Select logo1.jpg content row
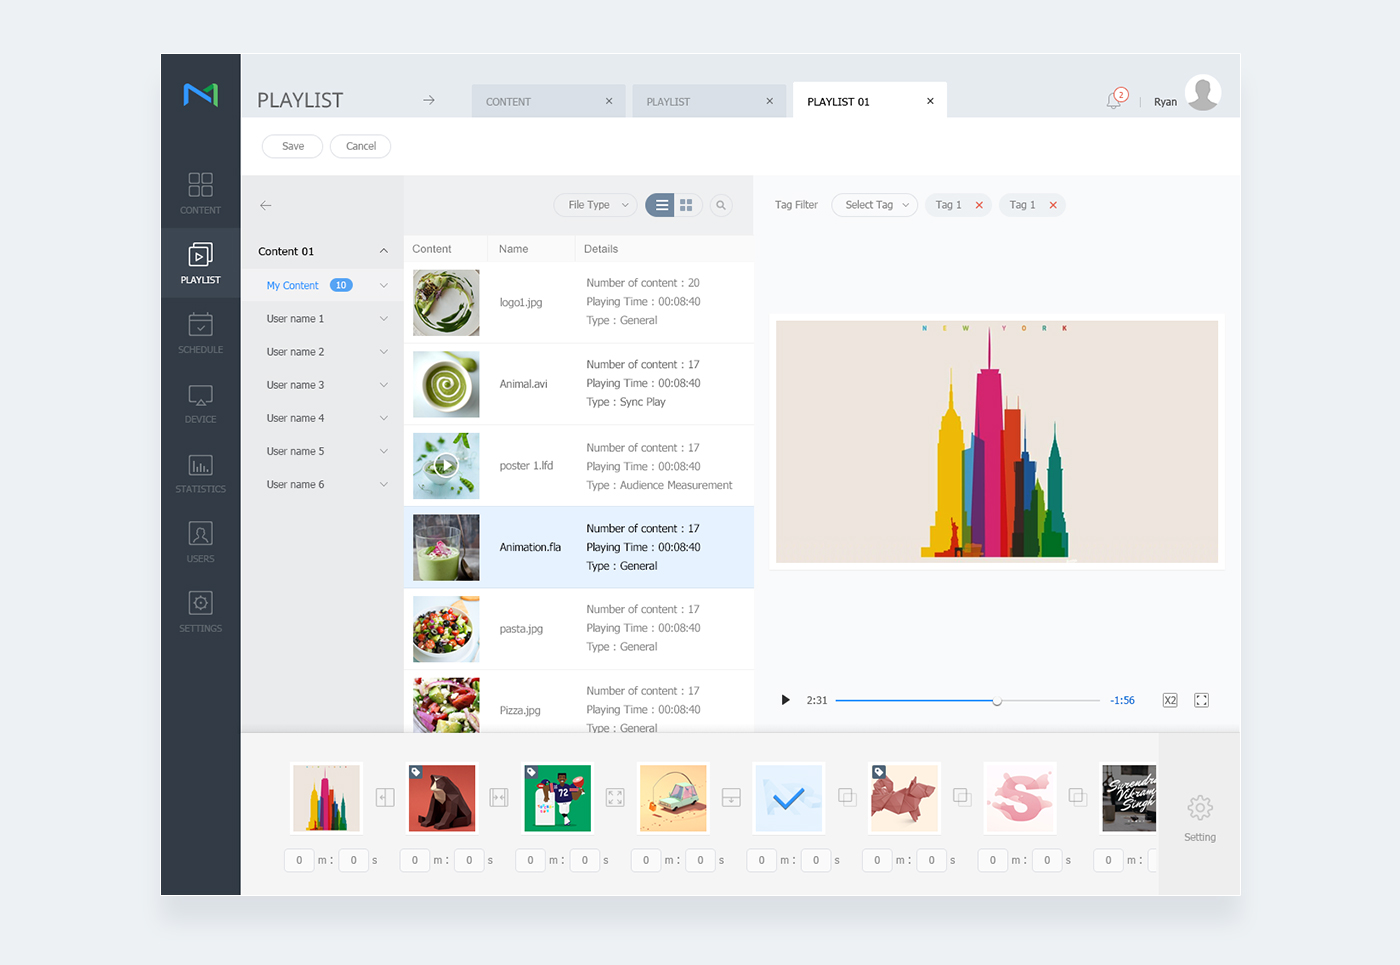Screen dimensions: 1400x965 579,302
